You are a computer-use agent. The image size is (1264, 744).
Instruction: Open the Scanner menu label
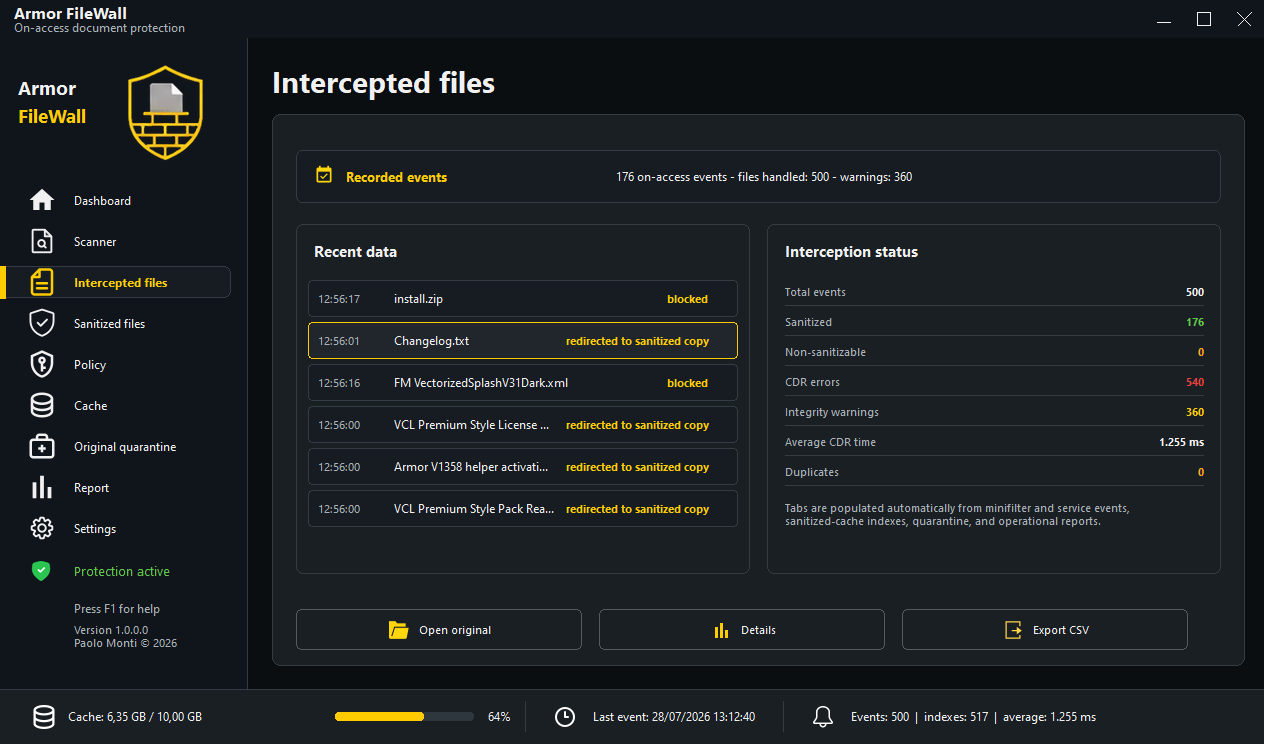click(95, 242)
